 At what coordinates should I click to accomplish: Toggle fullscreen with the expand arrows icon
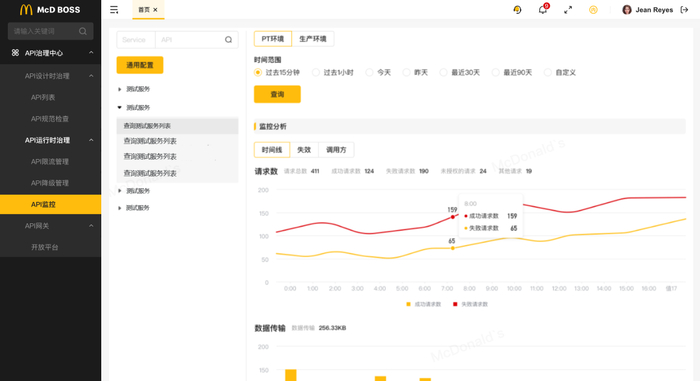[x=568, y=9]
